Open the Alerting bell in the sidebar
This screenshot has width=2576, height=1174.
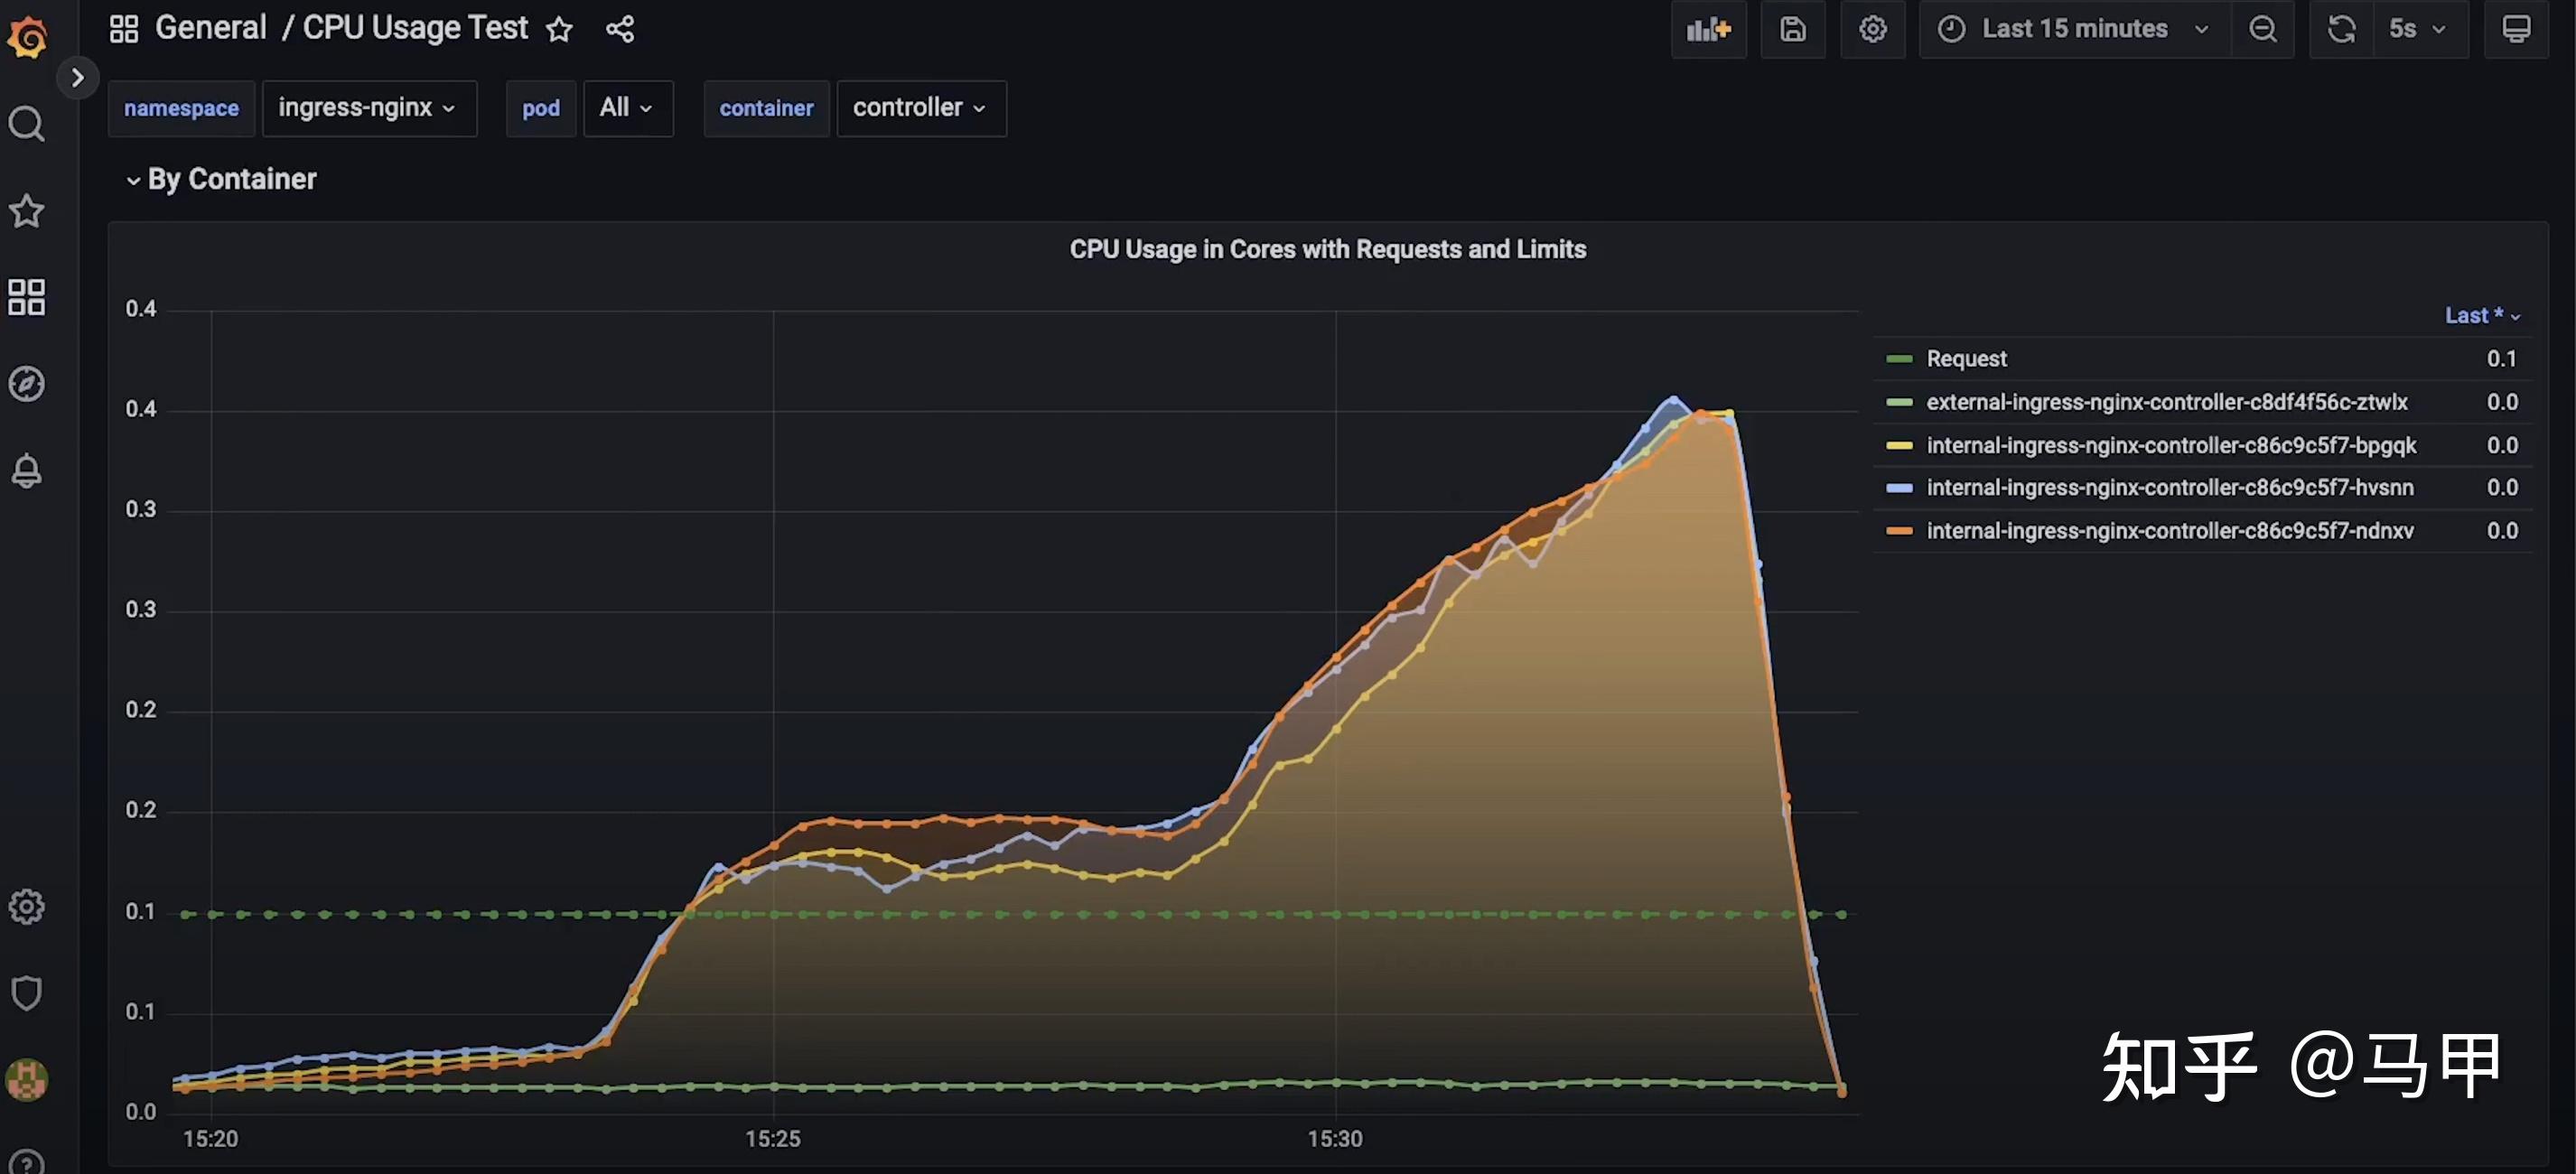(27, 471)
